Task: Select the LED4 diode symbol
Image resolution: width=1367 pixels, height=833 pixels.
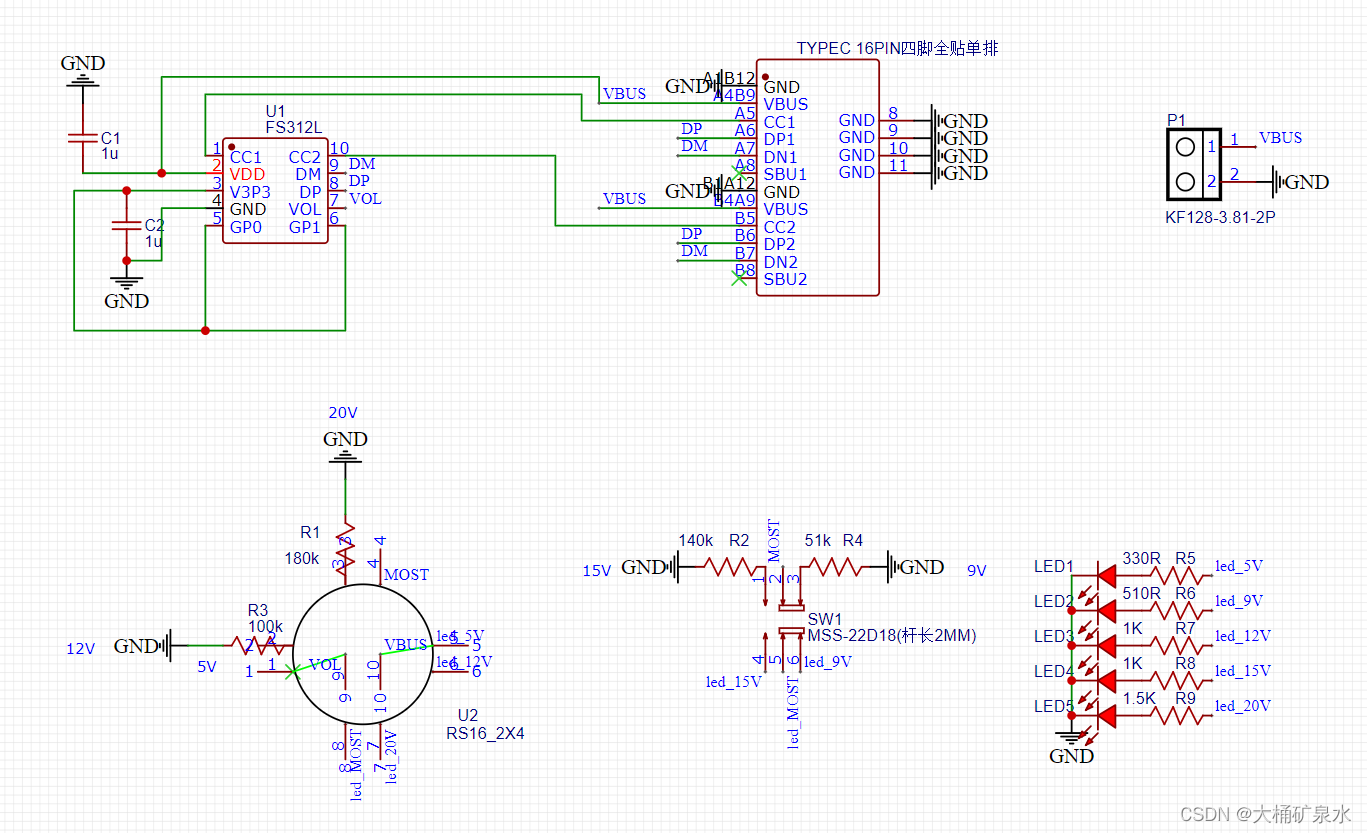Action: click(1106, 680)
